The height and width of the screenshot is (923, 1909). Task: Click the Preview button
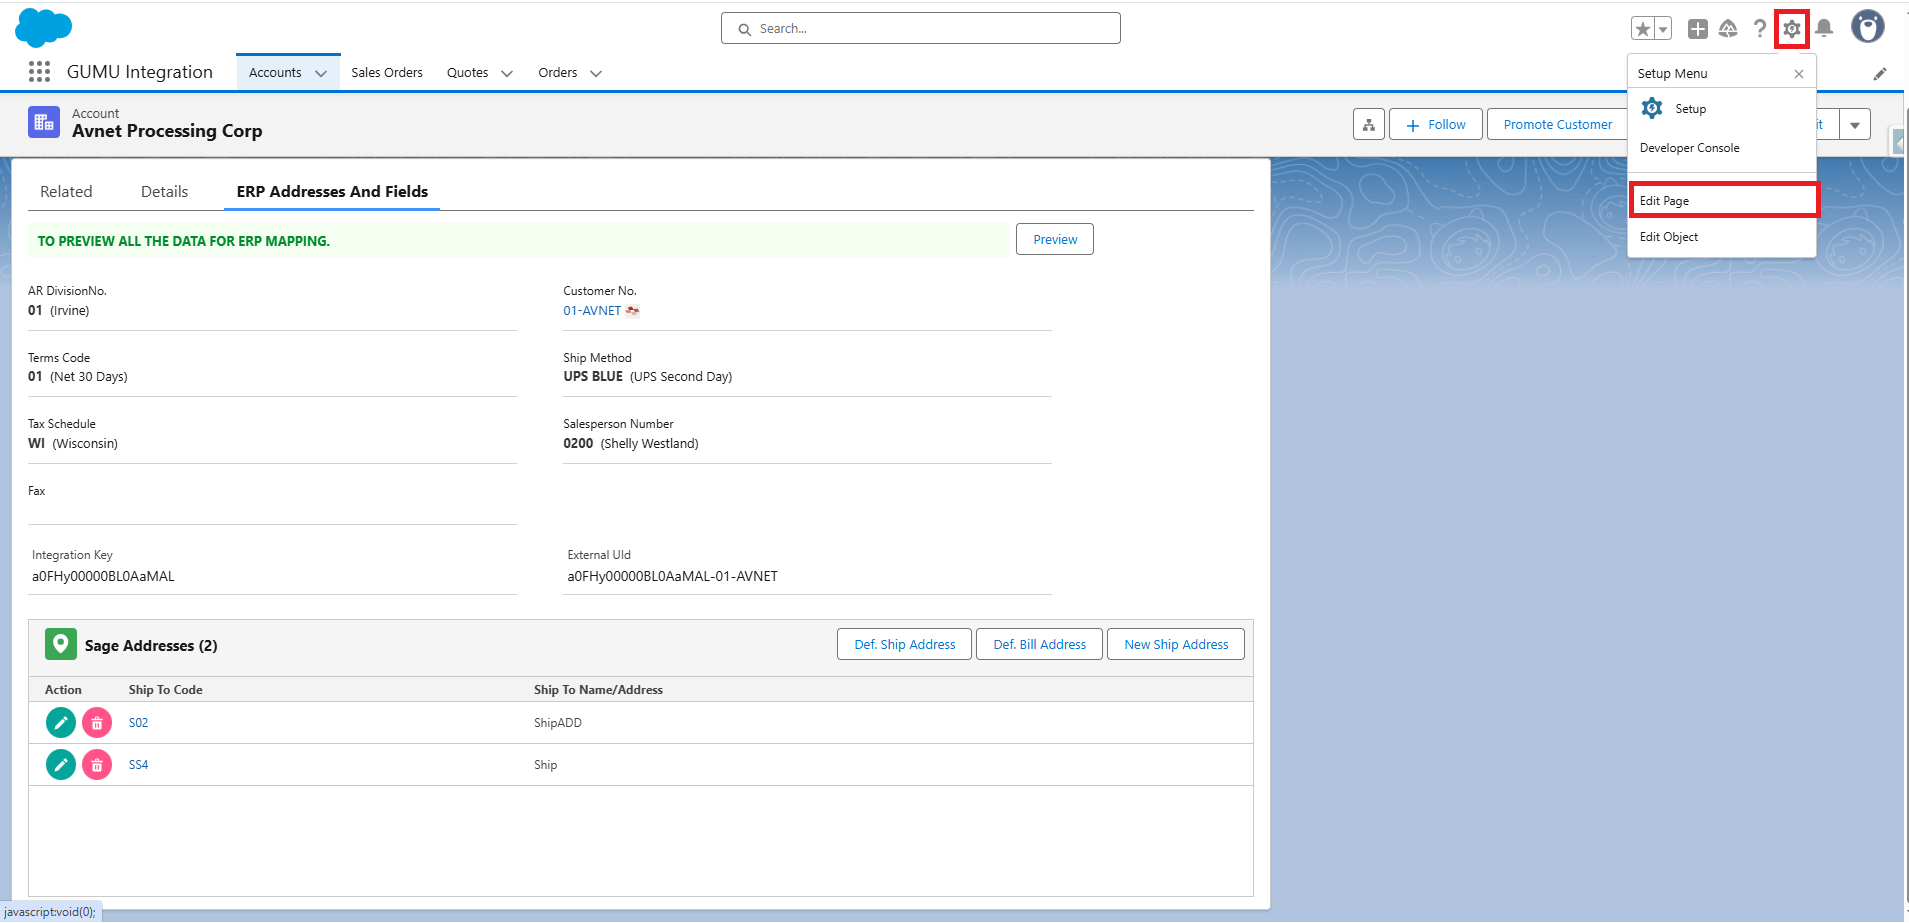[1055, 239]
